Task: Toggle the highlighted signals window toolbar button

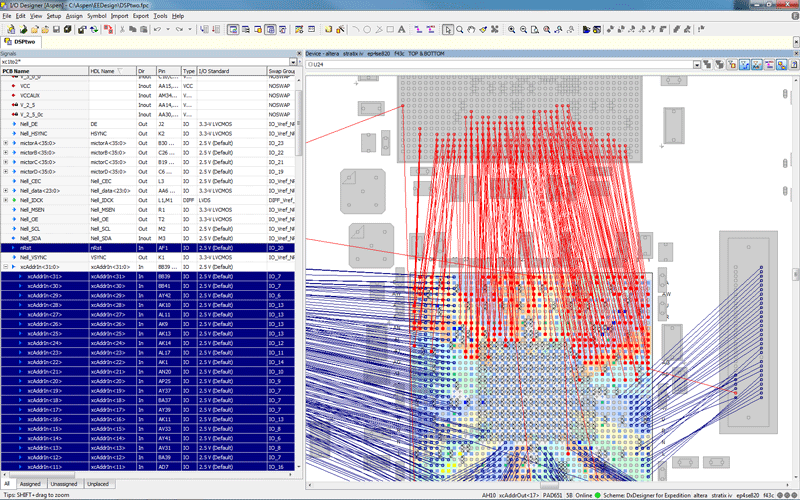Action: click(x=233, y=29)
